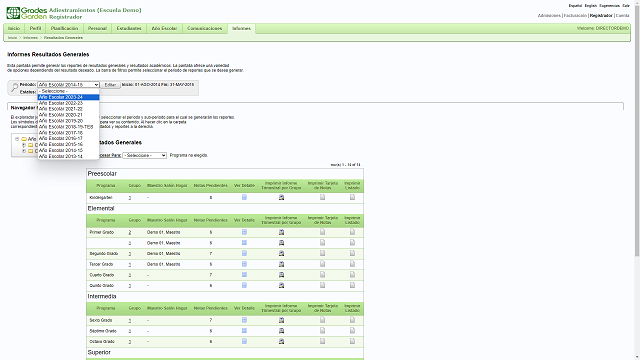Open the Año Escolar tab

pyautogui.click(x=164, y=29)
